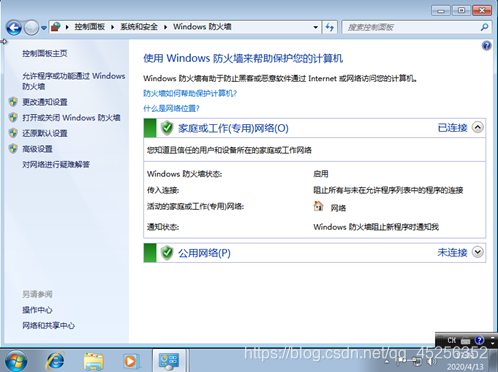Open 更改通知设置 link
Screen dimensions: 498x372
[x=45, y=102]
